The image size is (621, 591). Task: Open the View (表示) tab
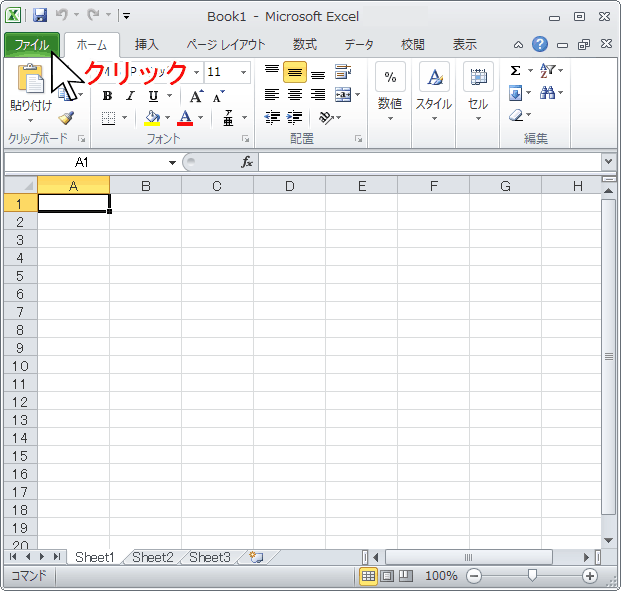click(x=465, y=44)
